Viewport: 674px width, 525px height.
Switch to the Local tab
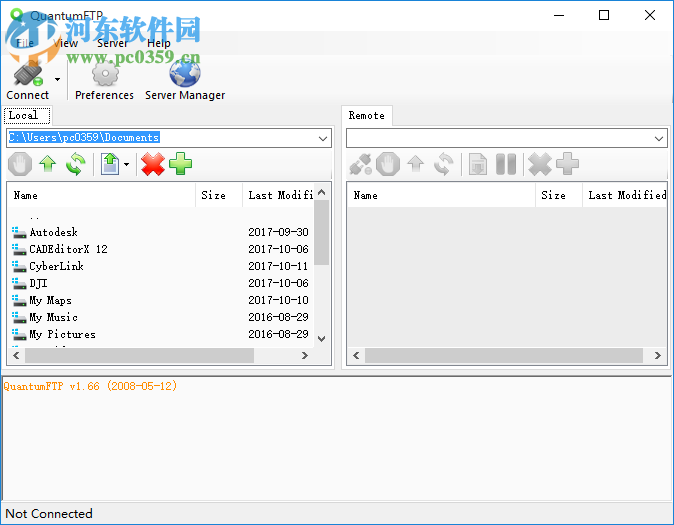(x=27, y=115)
